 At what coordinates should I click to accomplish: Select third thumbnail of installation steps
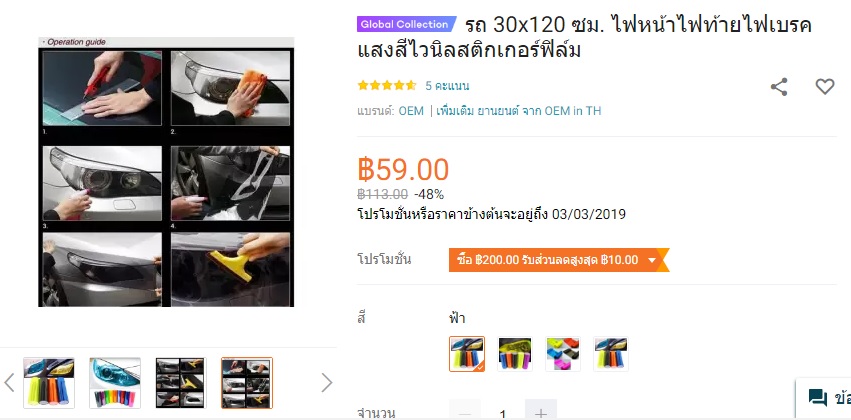tap(181, 383)
